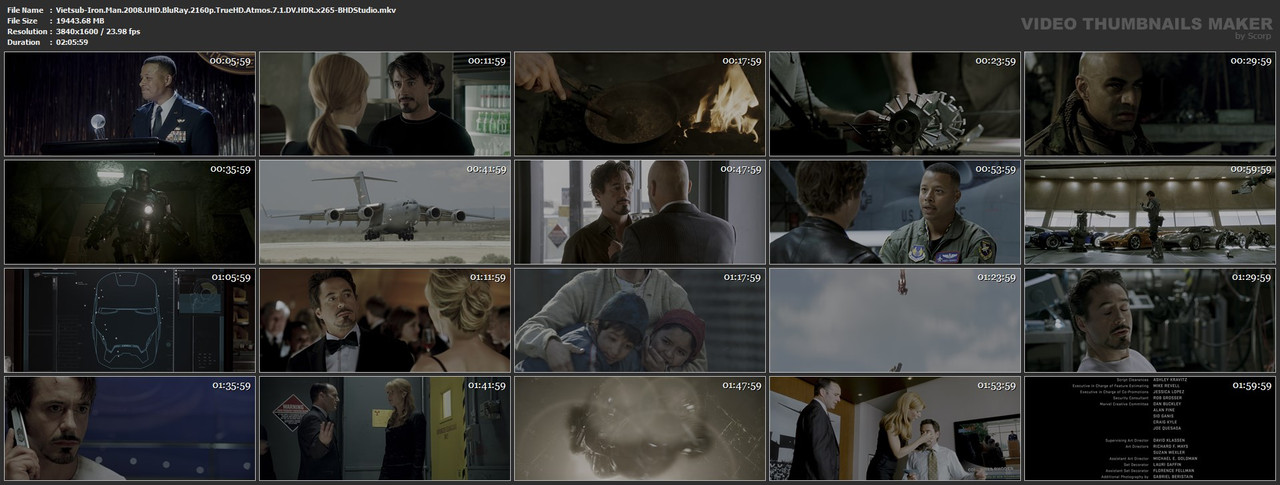Pick the sepia thumbnail at 01:47:59
Viewport: 1280px width, 485px height.
pos(640,428)
